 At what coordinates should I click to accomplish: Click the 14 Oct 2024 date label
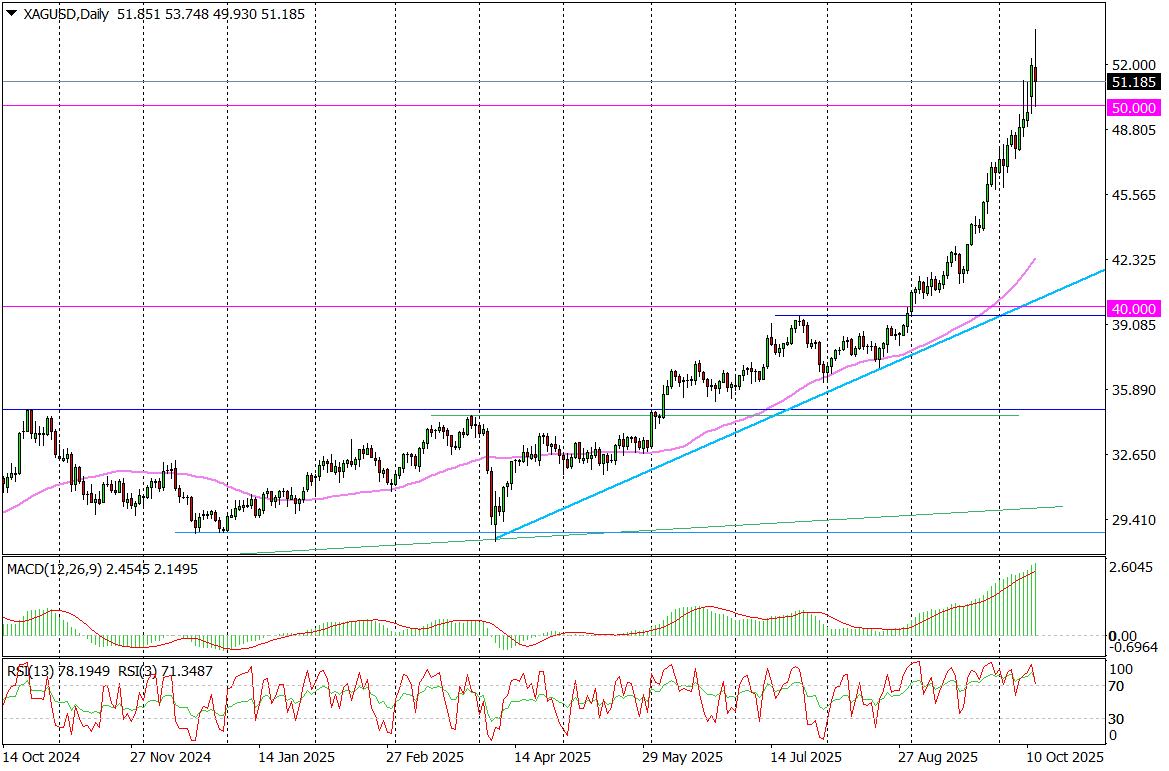coord(41,757)
